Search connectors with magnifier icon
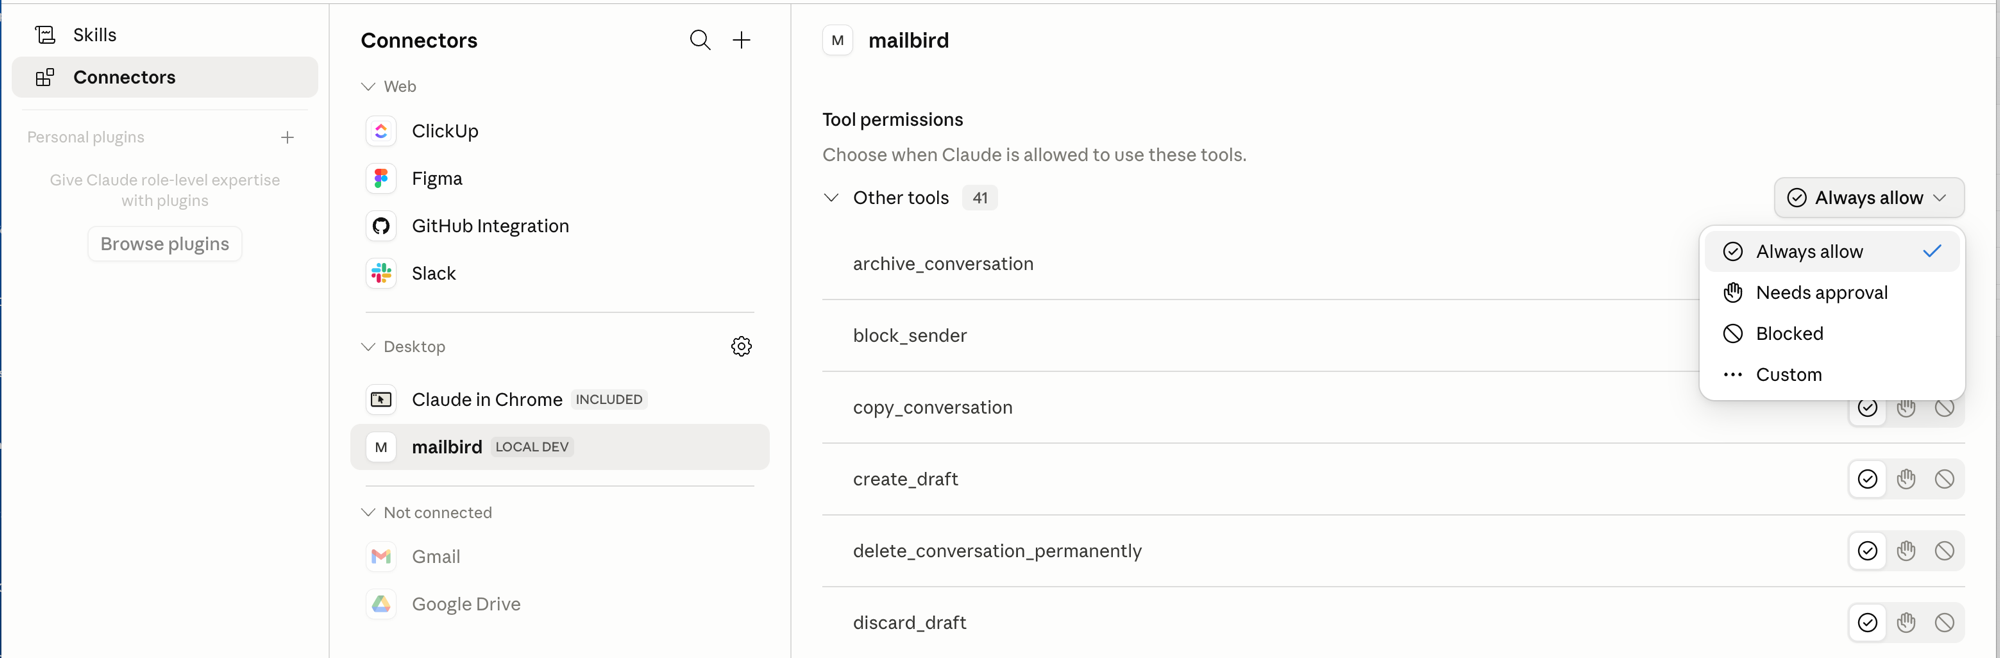2000x658 pixels. tap(700, 40)
